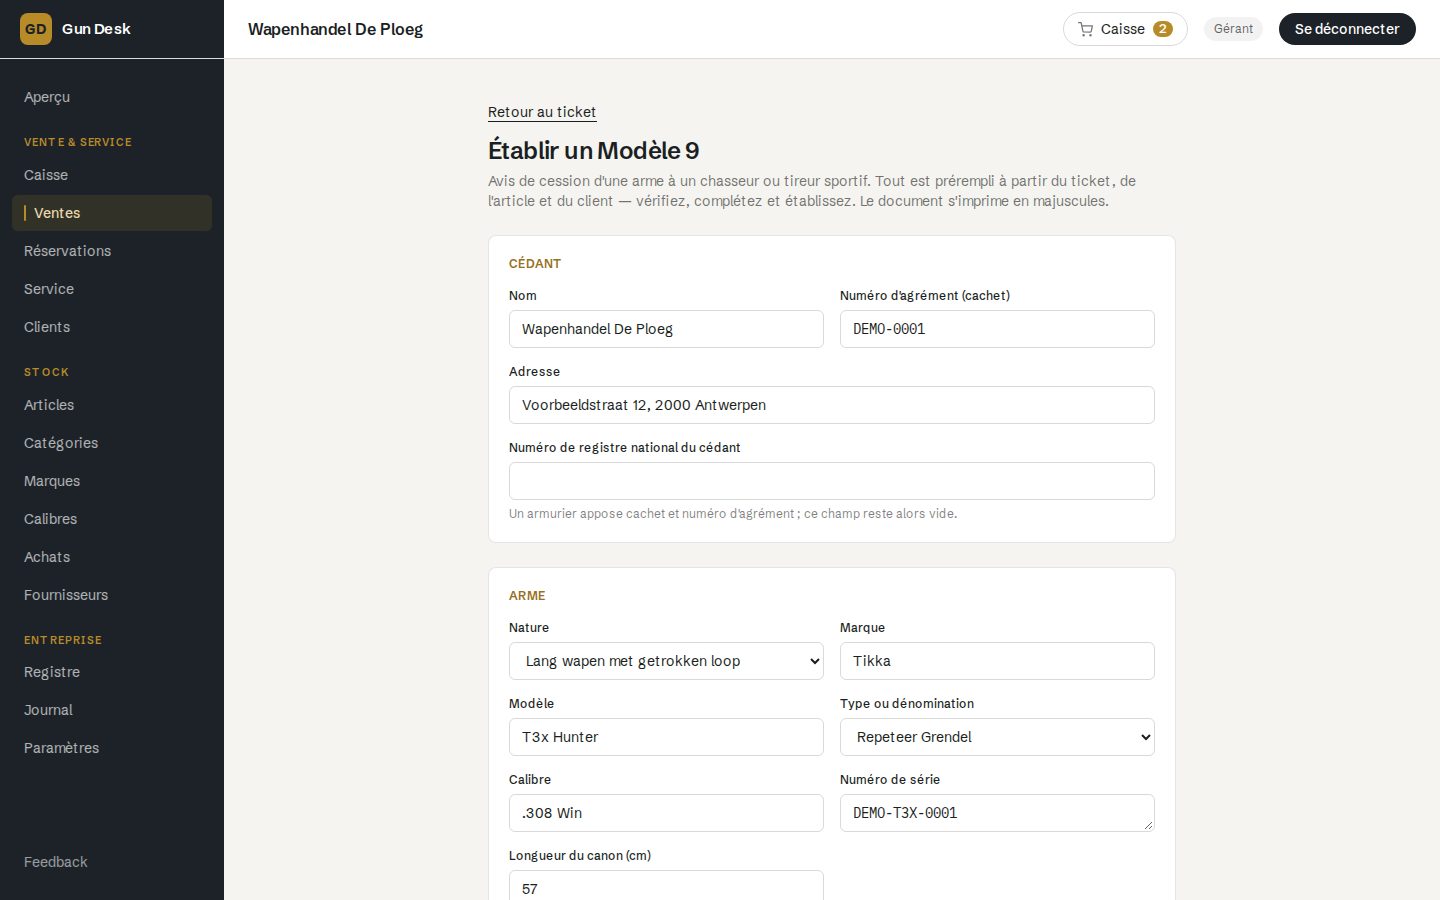Viewport: 1440px width, 900px height.
Task: Click the cart count badge showing 2
Action: coord(1162,29)
